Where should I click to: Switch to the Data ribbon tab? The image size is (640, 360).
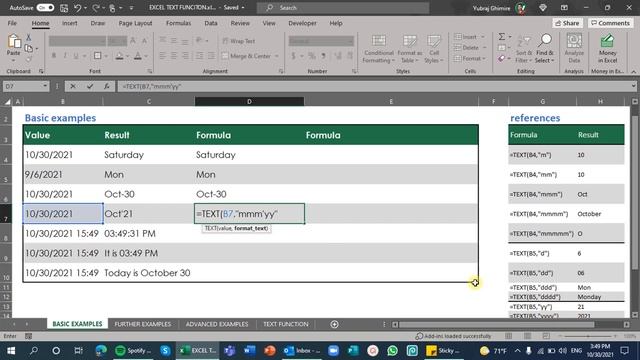(x=211, y=23)
